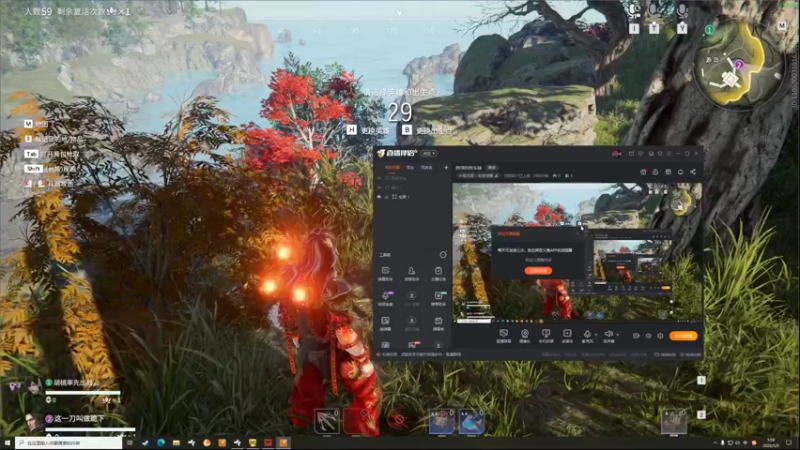Screen dimensions: 800x450
Task: Open the box icon left of the bell
Action: 668,172
